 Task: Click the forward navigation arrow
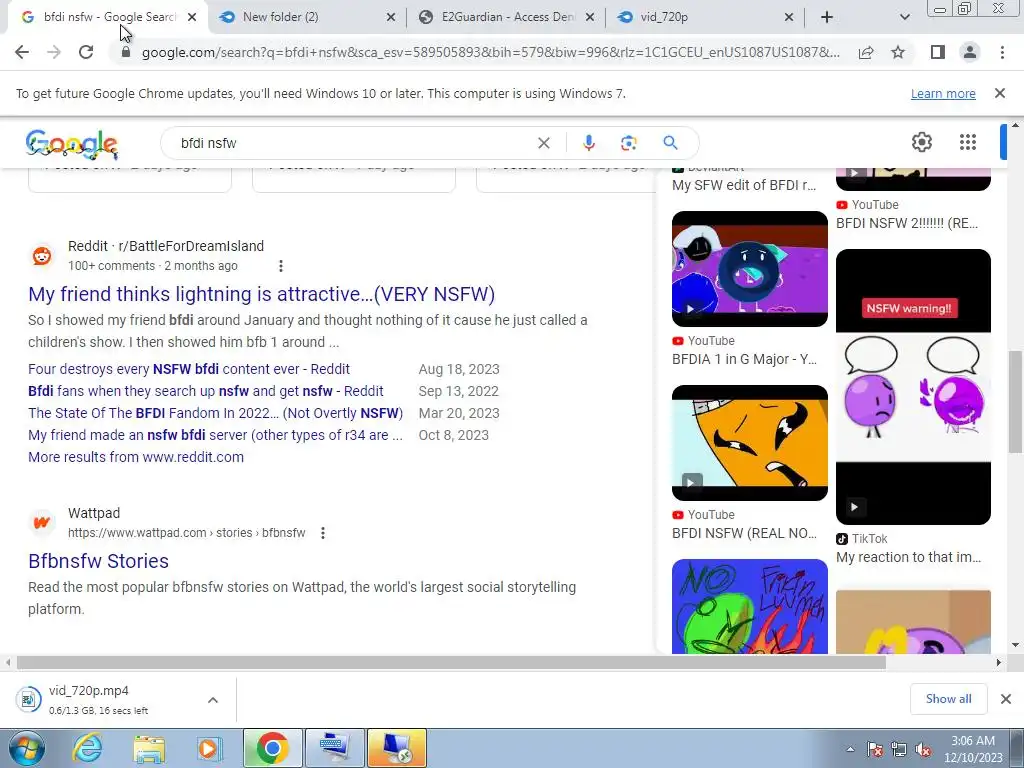pos(54,52)
